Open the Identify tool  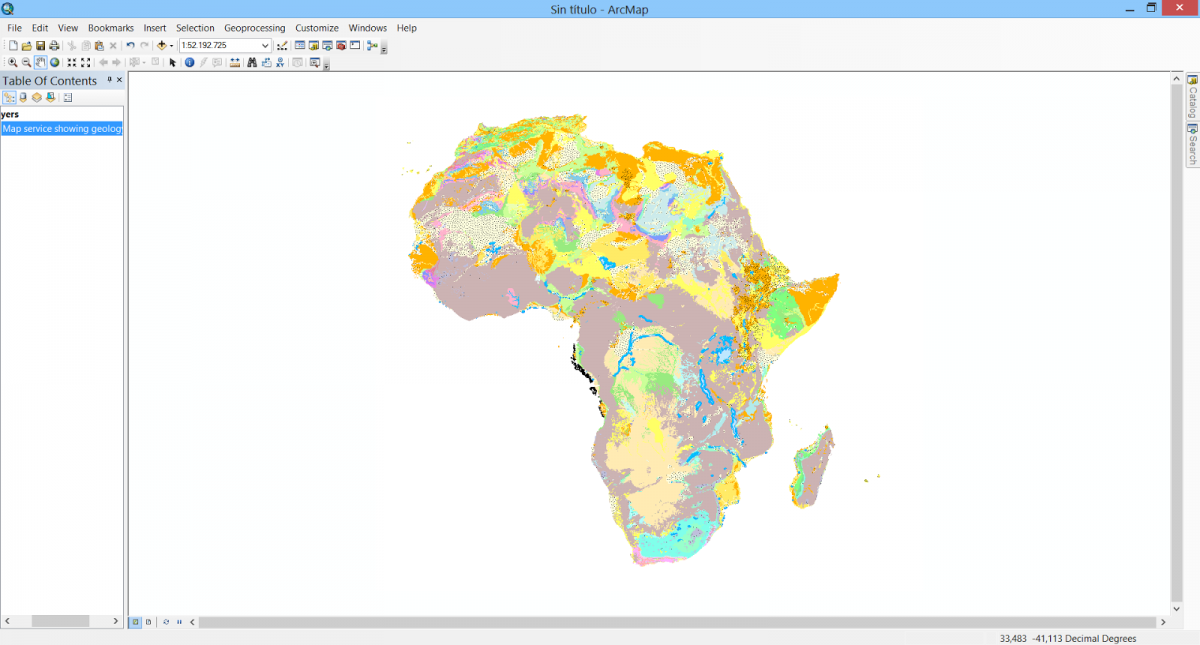pyautogui.click(x=189, y=62)
